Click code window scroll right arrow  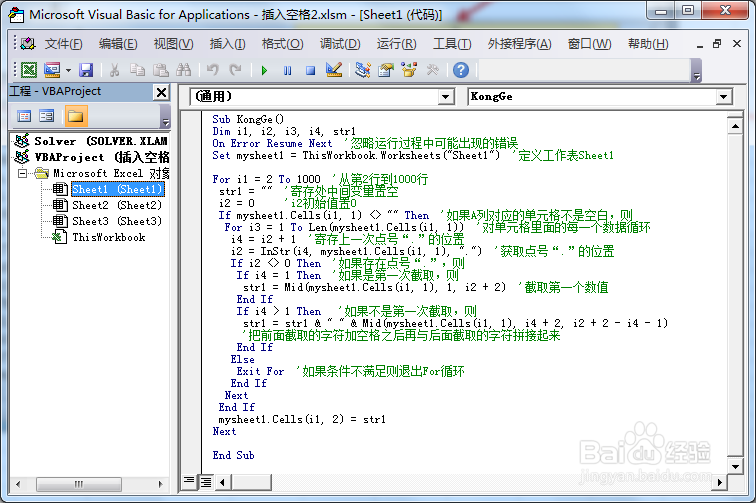(719, 482)
